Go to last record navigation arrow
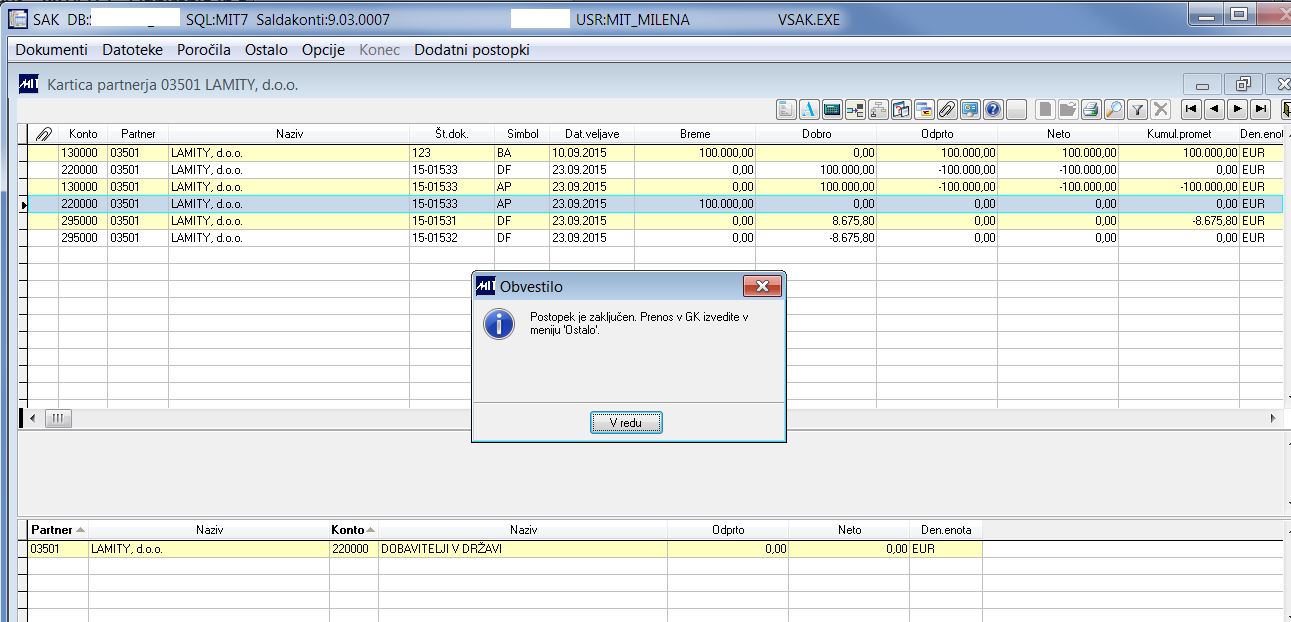1291x622 pixels. (x=1260, y=109)
